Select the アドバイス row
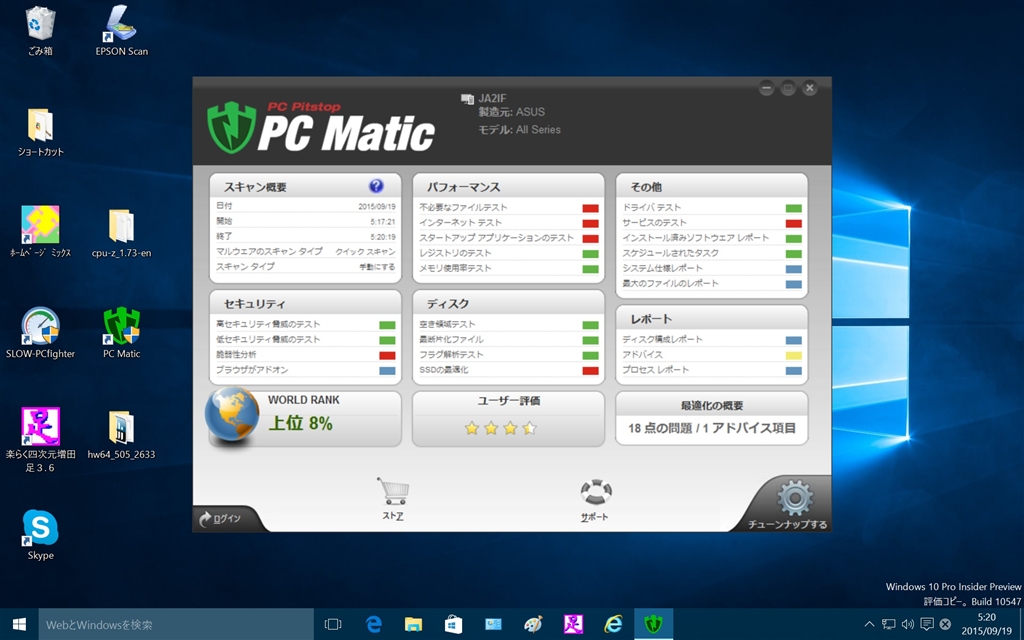This screenshot has height=640, width=1024. click(x=712, y=355)
